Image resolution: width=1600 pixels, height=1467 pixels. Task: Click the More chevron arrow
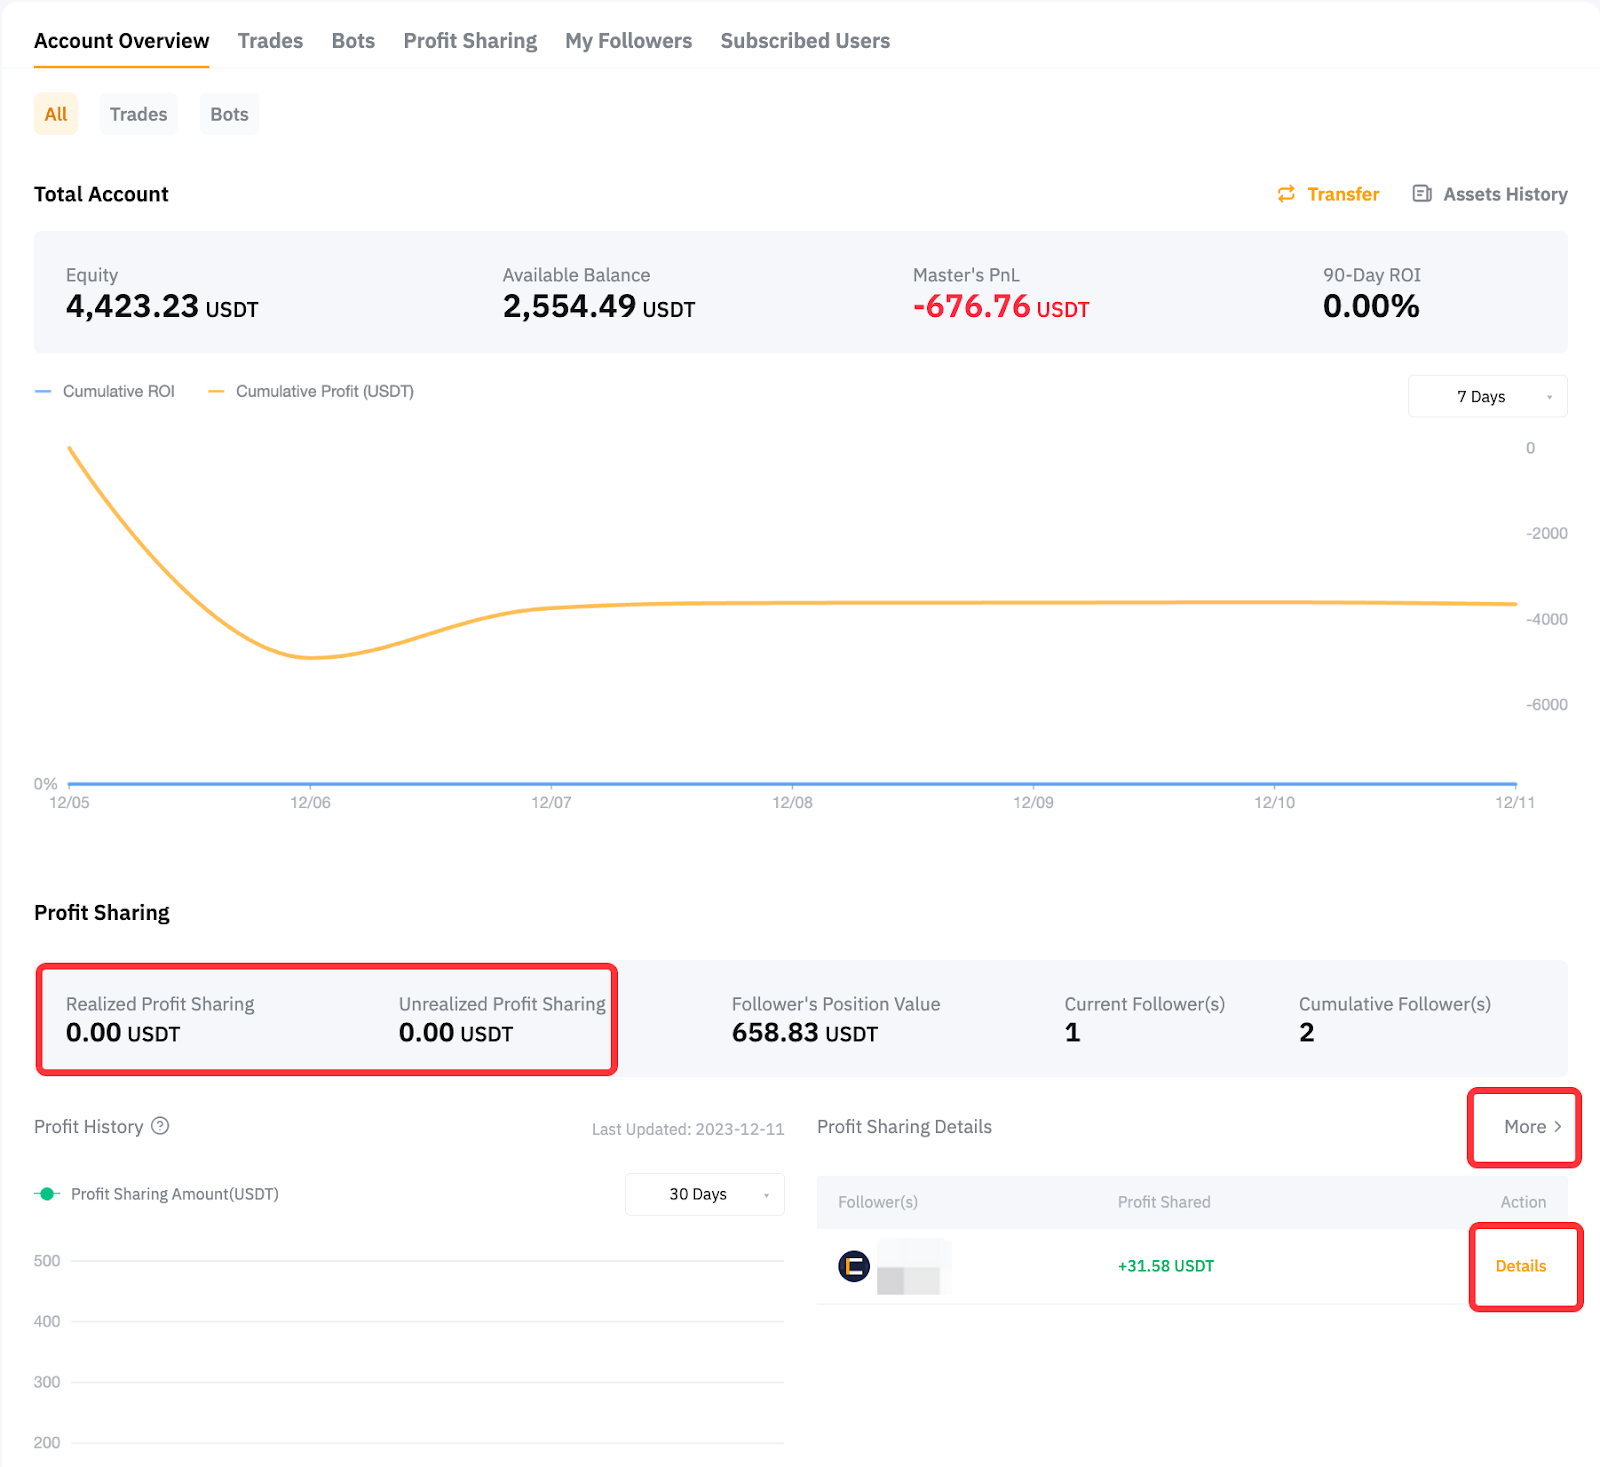(x=1557, y=1127)
